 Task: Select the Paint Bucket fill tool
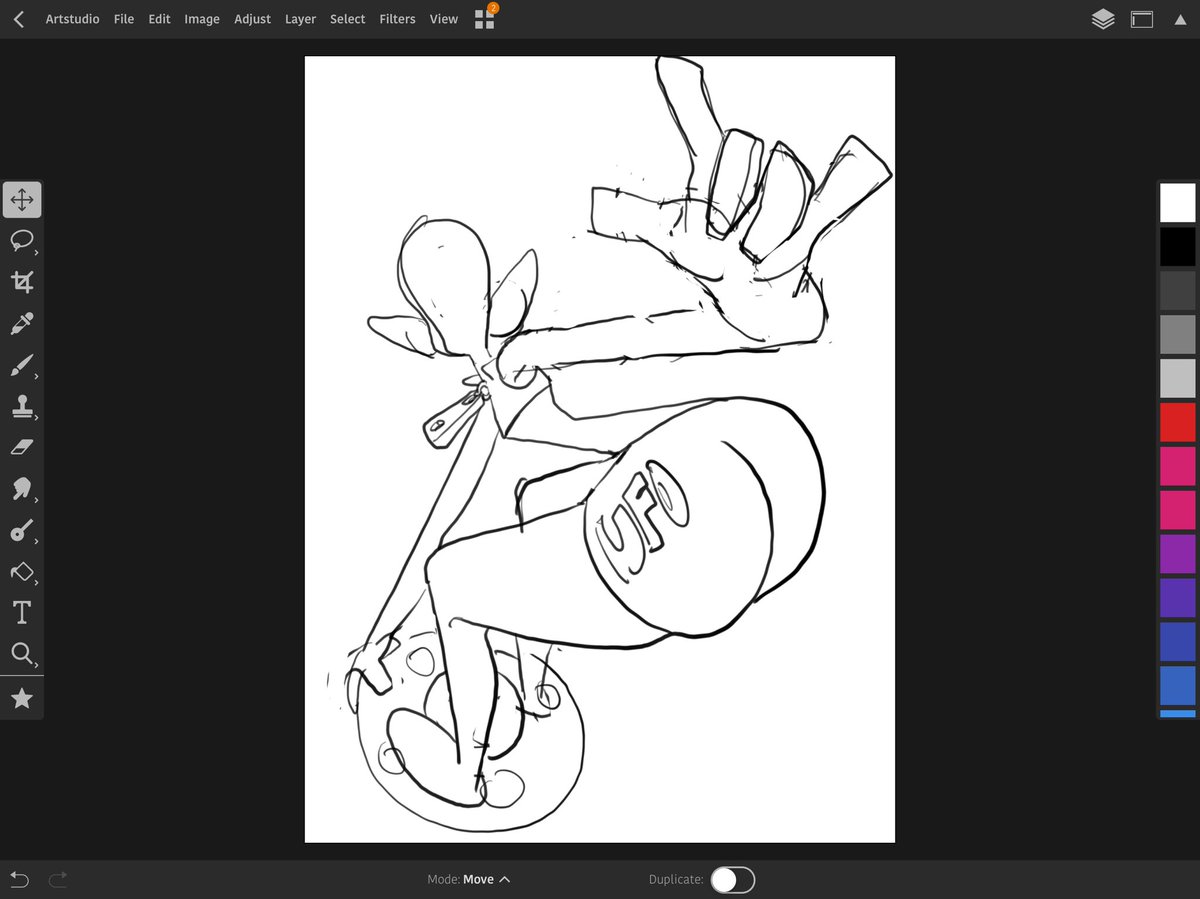pos(22,572)
